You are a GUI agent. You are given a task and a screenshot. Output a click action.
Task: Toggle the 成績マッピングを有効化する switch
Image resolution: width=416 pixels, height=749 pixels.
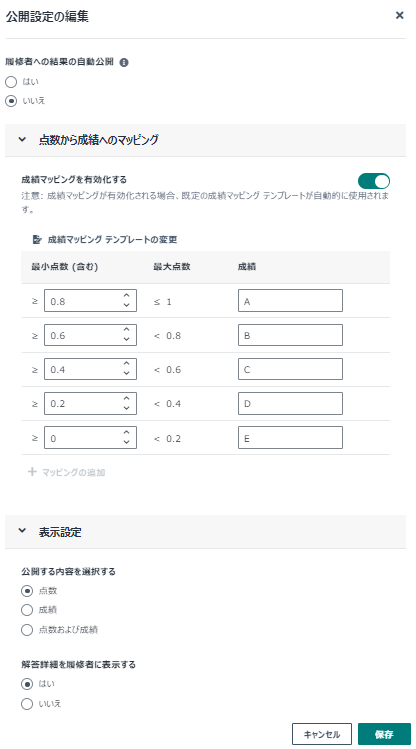tap(374, 181)
